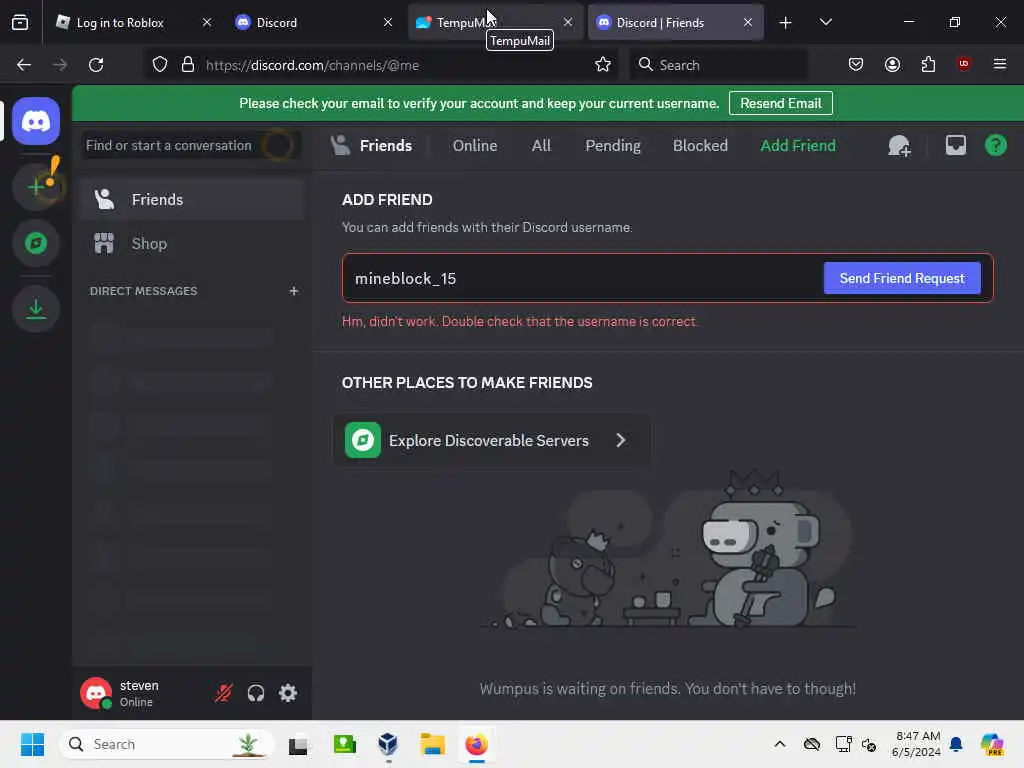Add a server with the plus icon

36,187
